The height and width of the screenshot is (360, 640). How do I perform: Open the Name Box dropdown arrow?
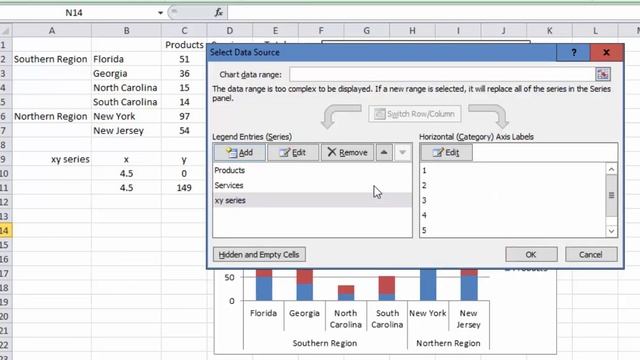[160, 13]
